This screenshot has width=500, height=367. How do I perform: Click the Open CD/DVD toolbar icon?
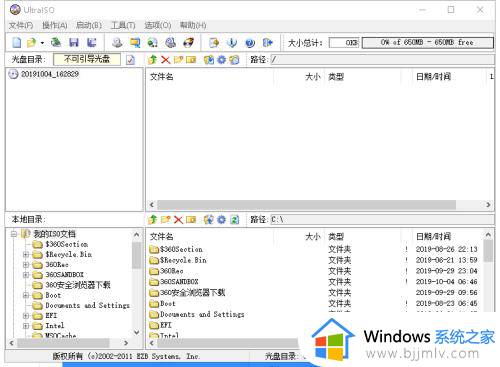click(x=56, y=42)
